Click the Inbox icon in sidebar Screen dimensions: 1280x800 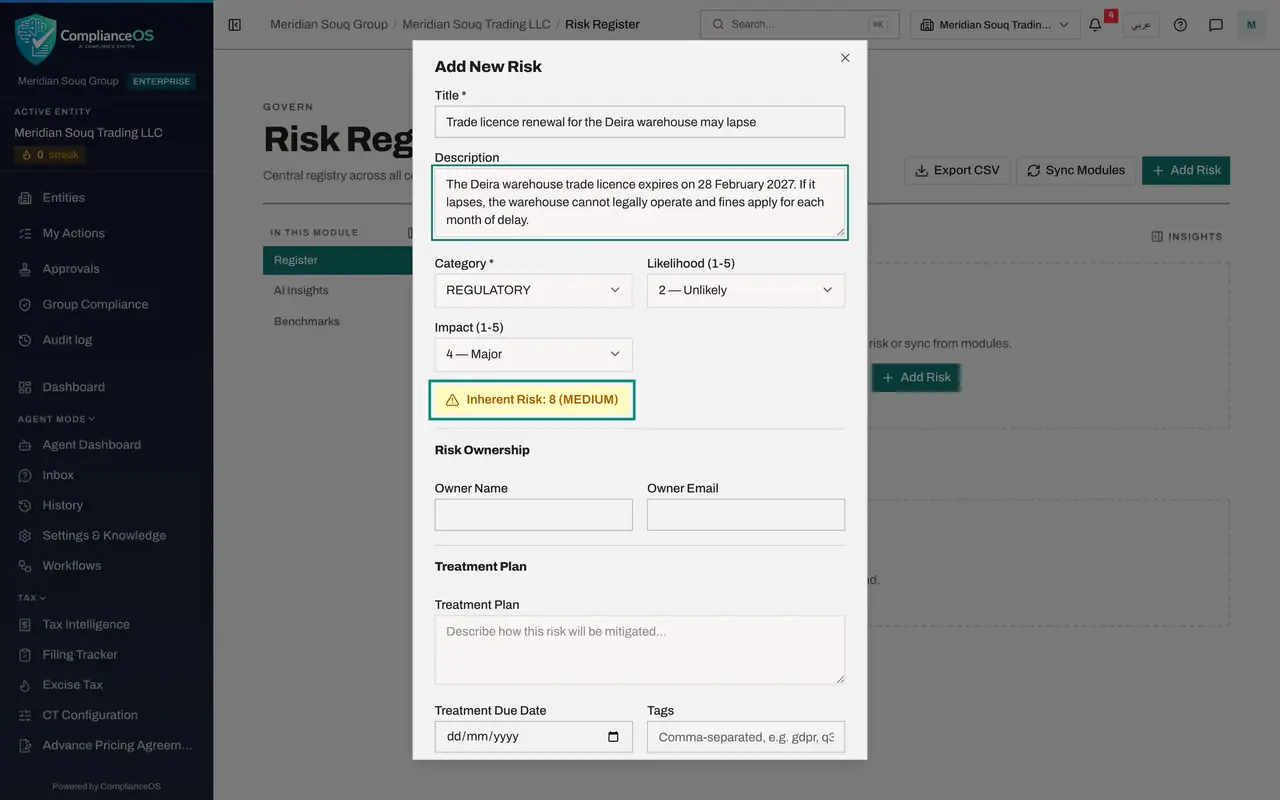point(25,475)
